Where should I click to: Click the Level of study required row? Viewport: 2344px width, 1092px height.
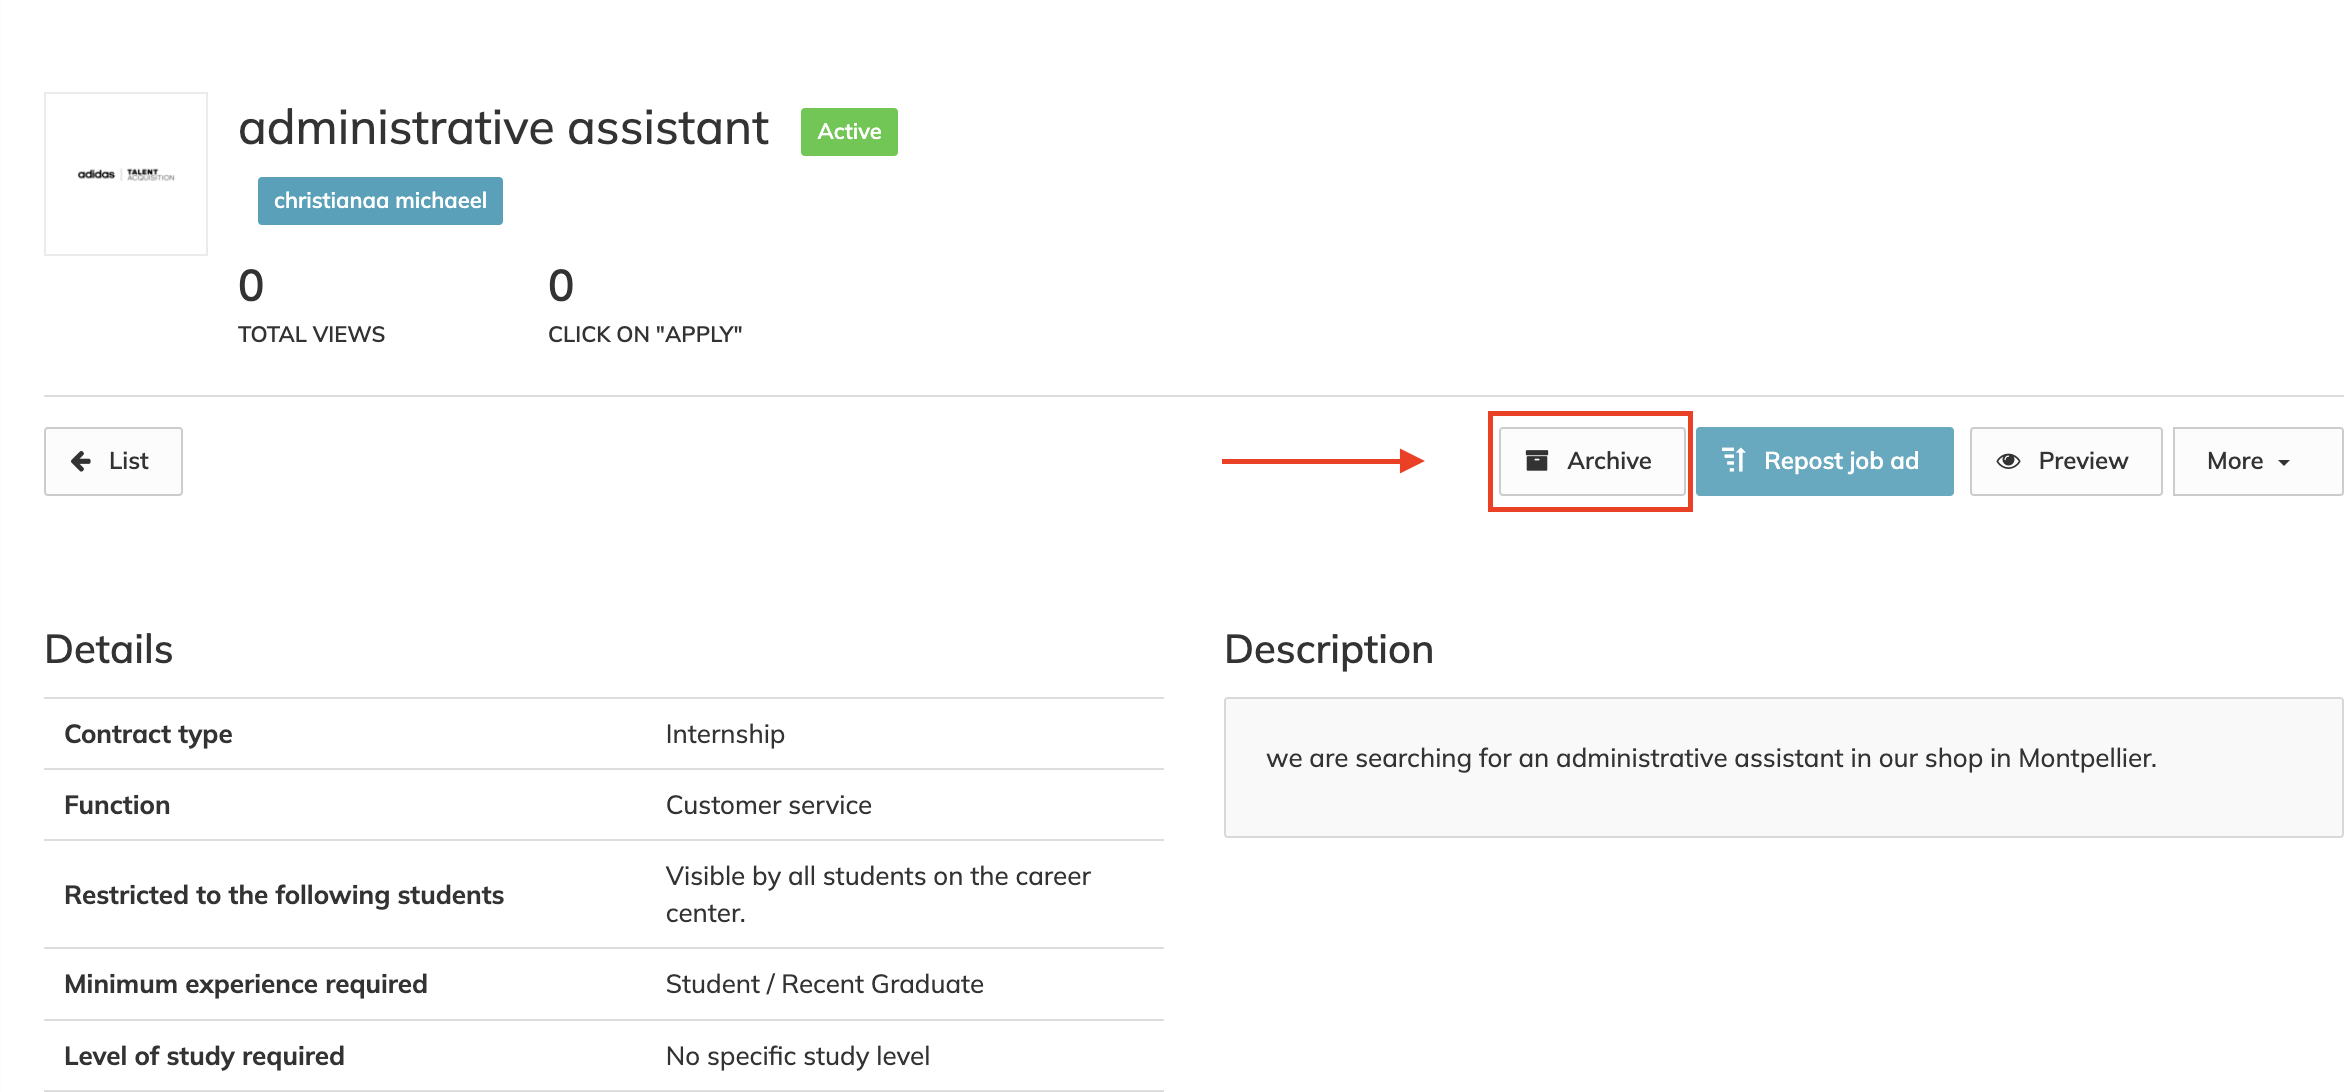(x=603, y=1056)
